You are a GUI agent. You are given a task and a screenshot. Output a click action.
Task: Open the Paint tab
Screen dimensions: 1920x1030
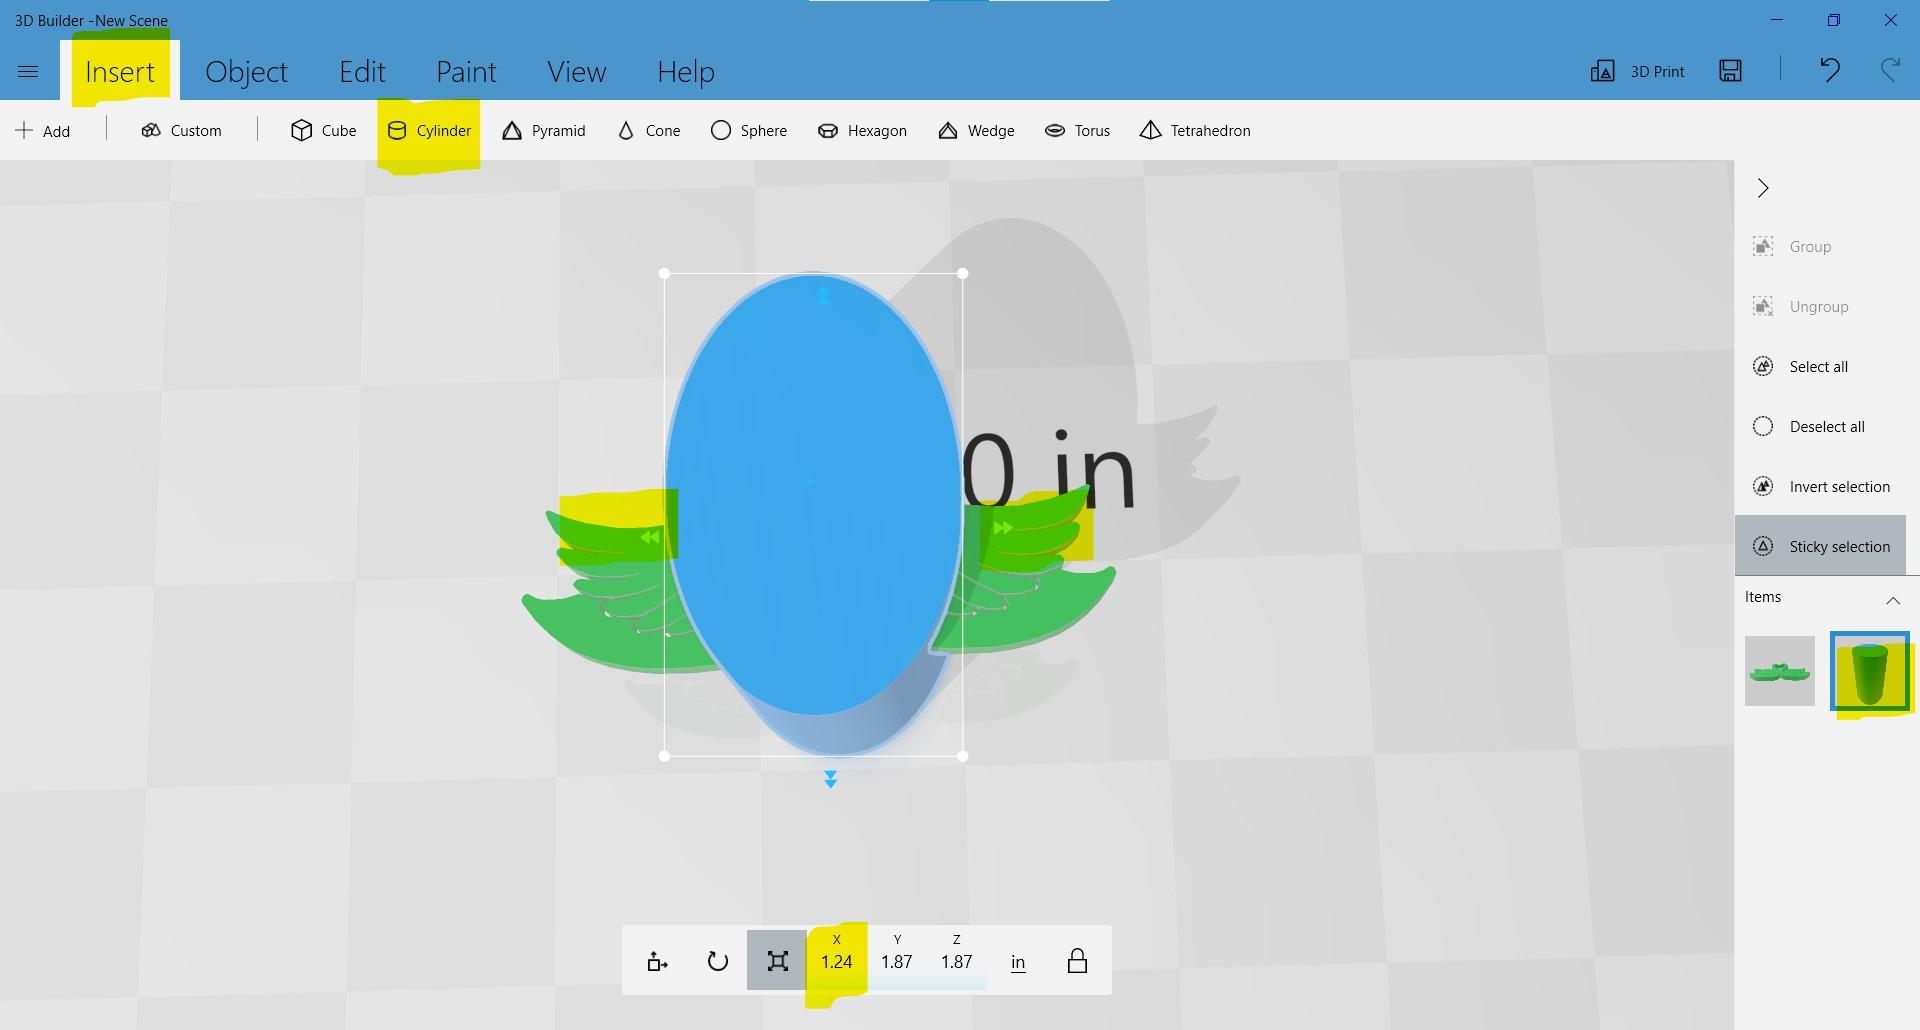pos(466,72)
